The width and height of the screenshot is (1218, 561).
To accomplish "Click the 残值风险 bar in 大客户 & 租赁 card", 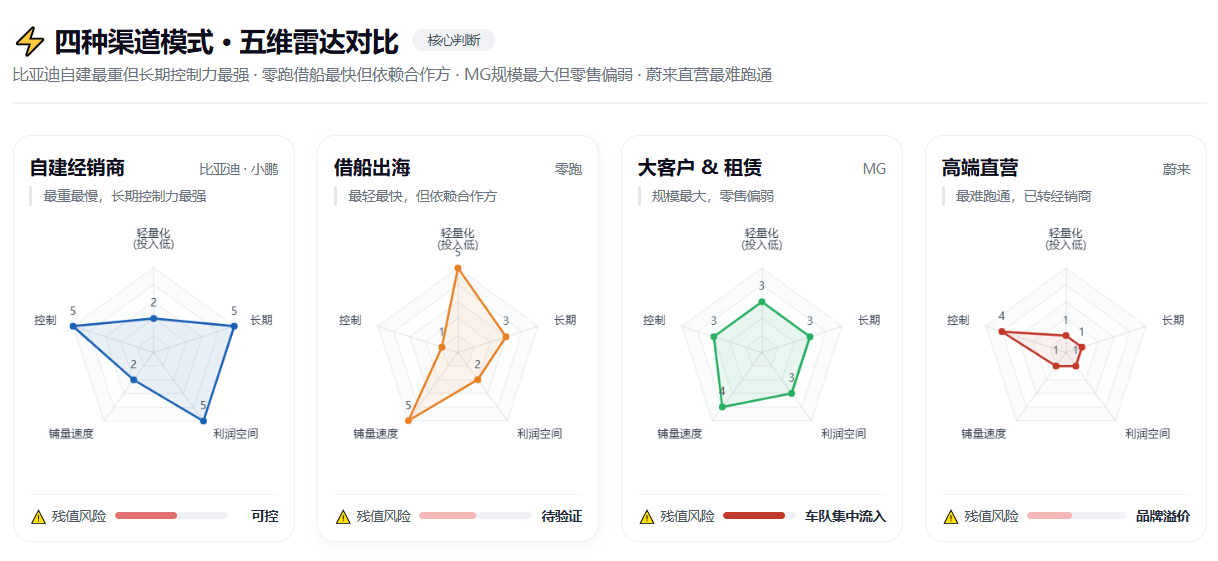I will 759,516.
